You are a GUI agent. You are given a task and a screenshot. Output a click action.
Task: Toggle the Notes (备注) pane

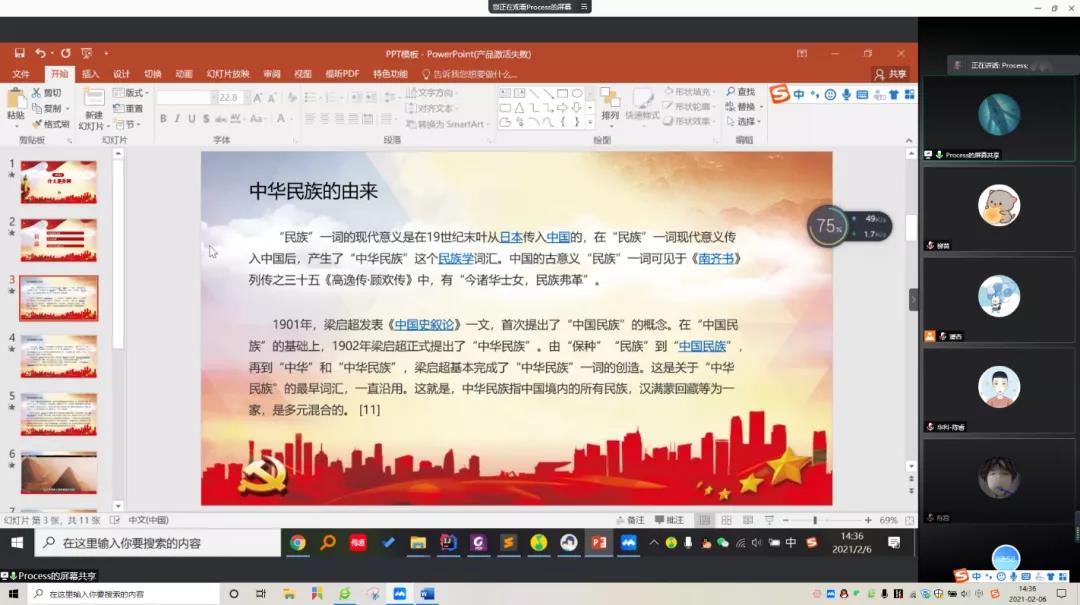click(631, 520)
